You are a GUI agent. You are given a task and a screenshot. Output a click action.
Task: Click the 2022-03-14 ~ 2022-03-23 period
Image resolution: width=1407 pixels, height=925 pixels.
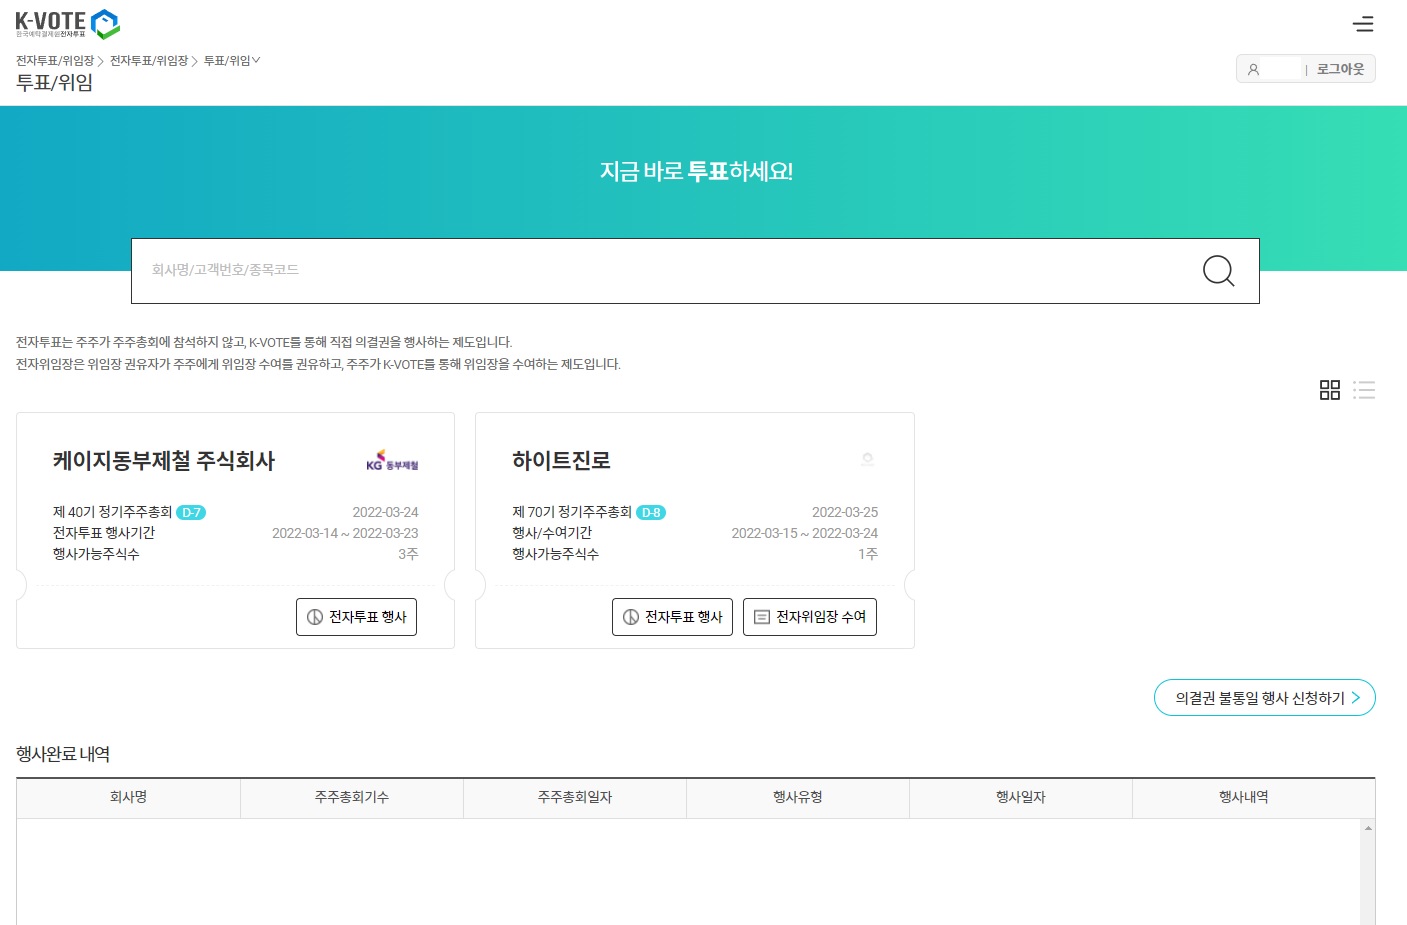[345, 533]
